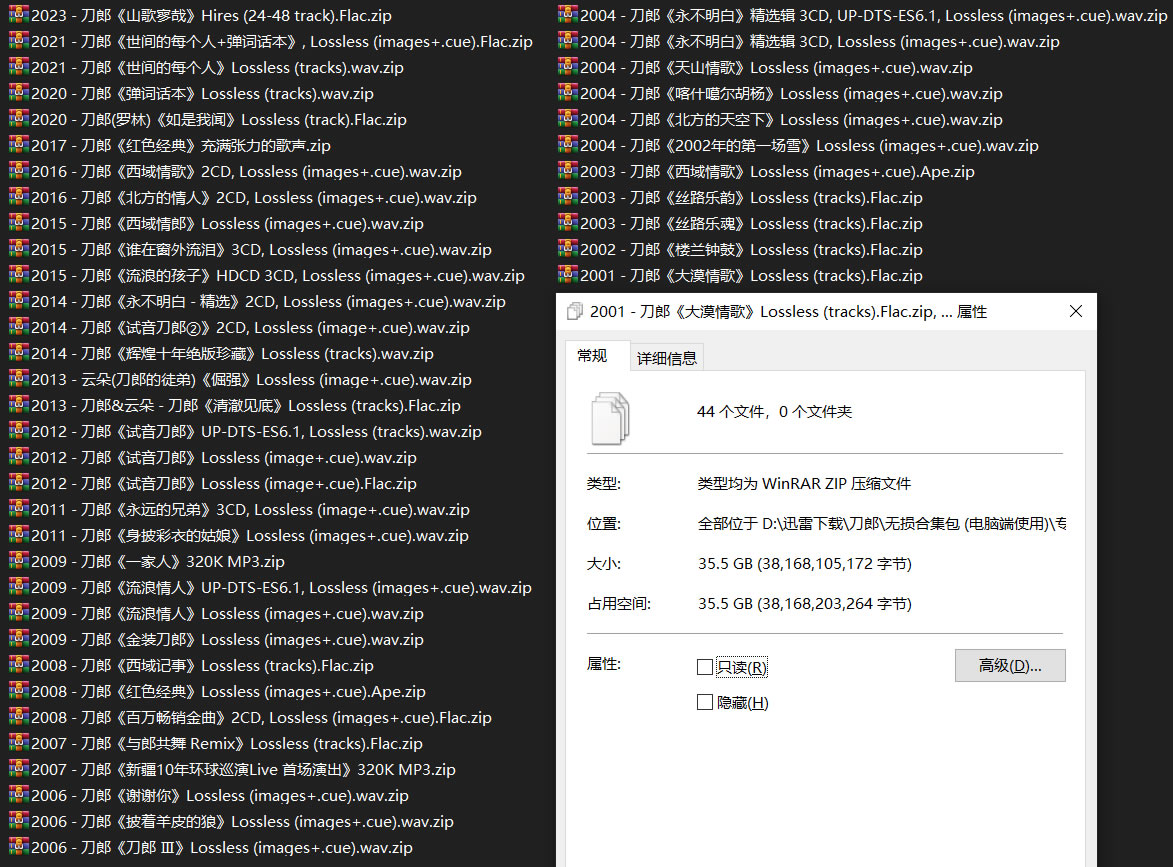Click zip icon of 2012 试音刀郎 UP-DTS-ES6.1
Viewport: 1173px width, 867px height.
(x=19, y=431)
